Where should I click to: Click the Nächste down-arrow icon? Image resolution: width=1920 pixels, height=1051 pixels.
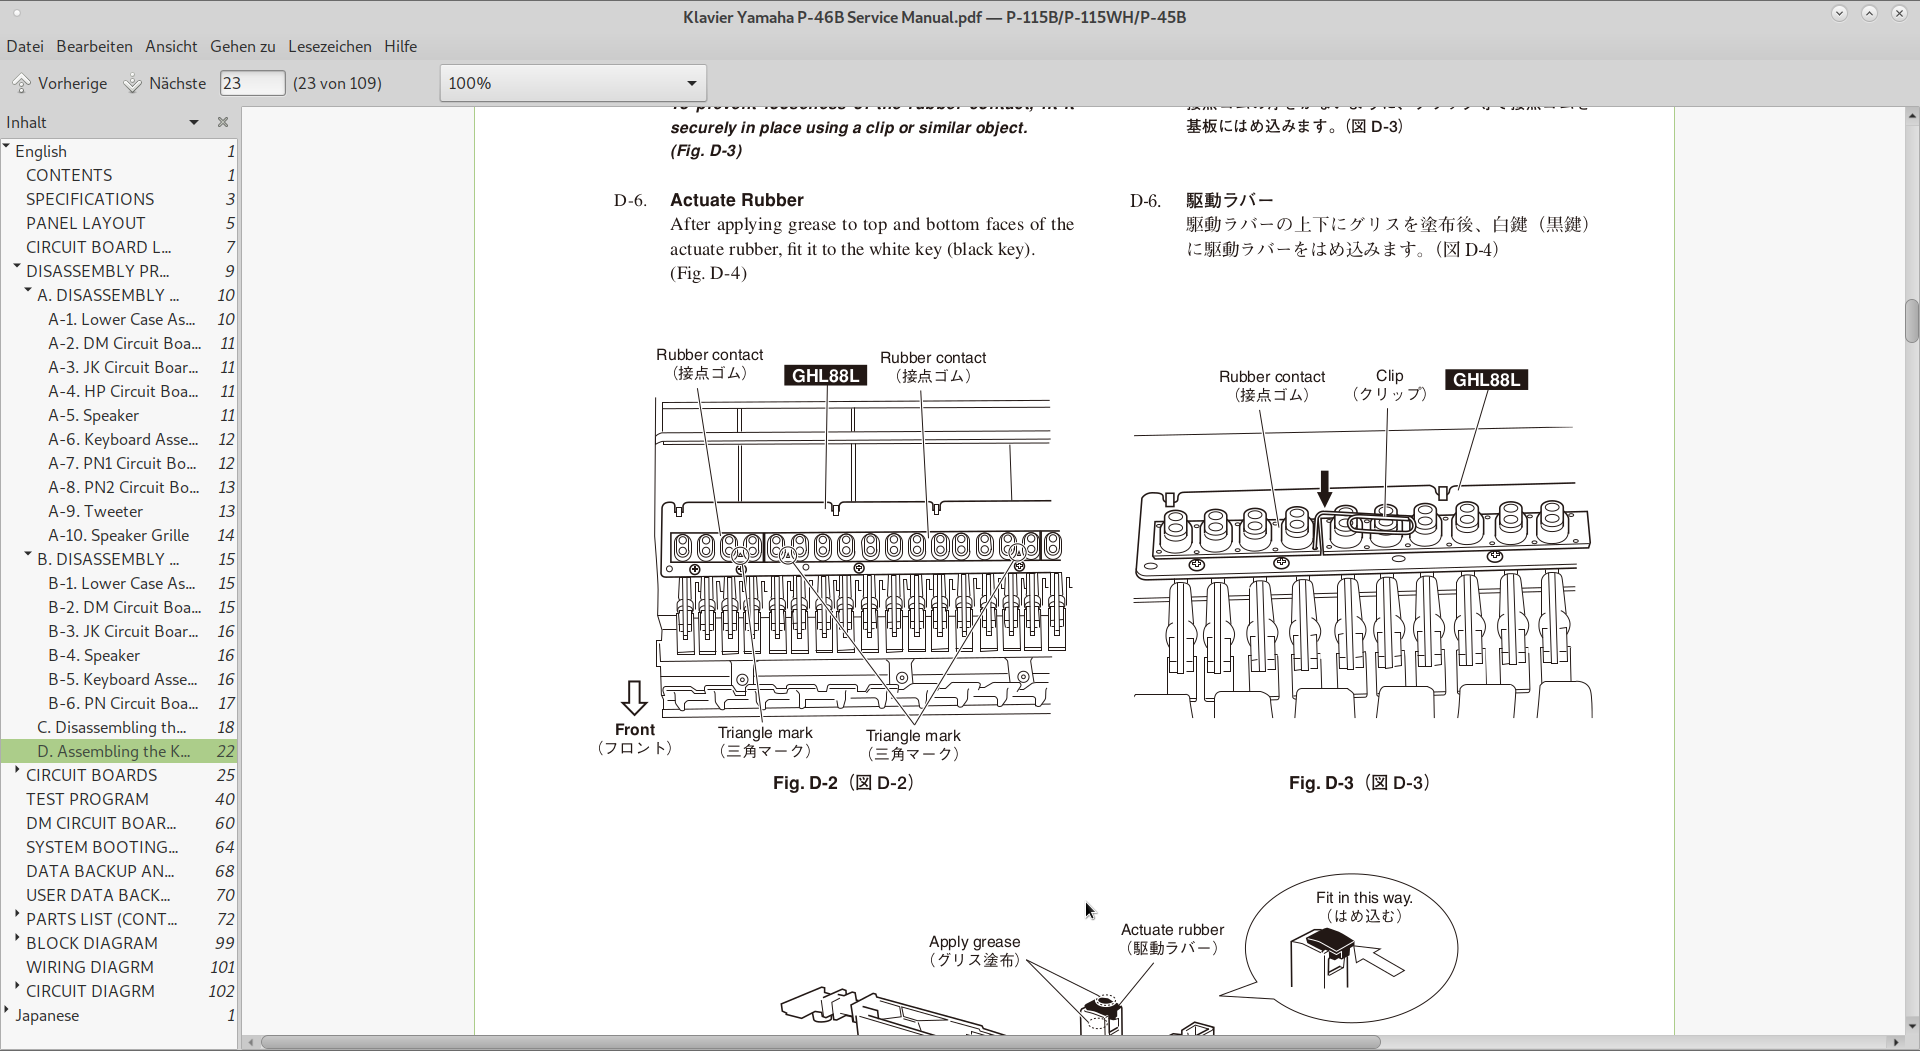click(132, 83)
